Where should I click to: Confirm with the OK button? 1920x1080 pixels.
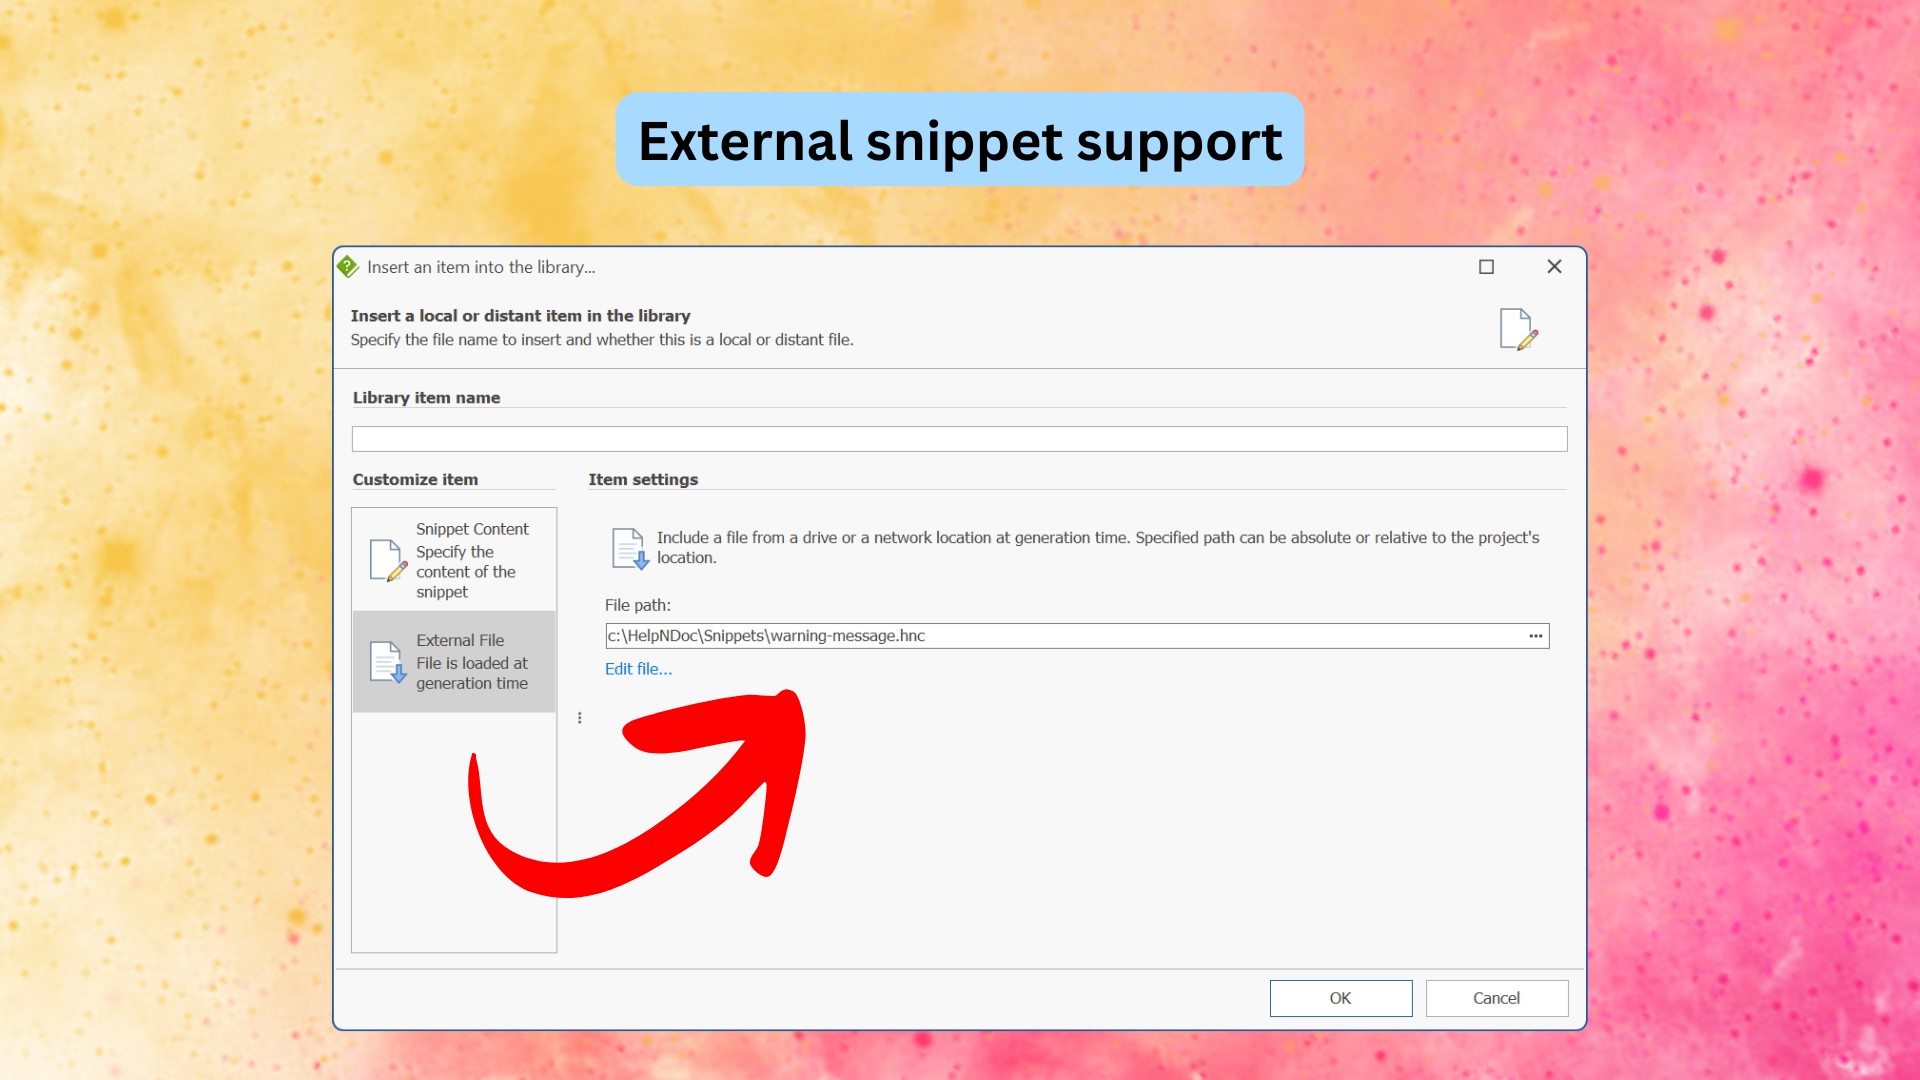point(1340,998)
